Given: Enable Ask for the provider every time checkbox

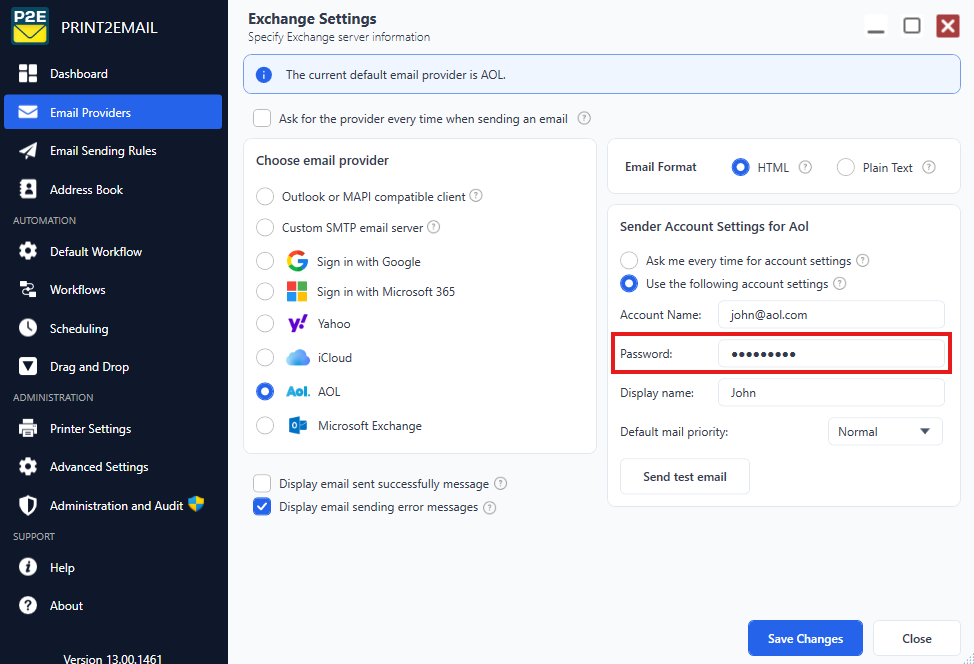Looking at the screenshot, I should (x=262, y=118).
